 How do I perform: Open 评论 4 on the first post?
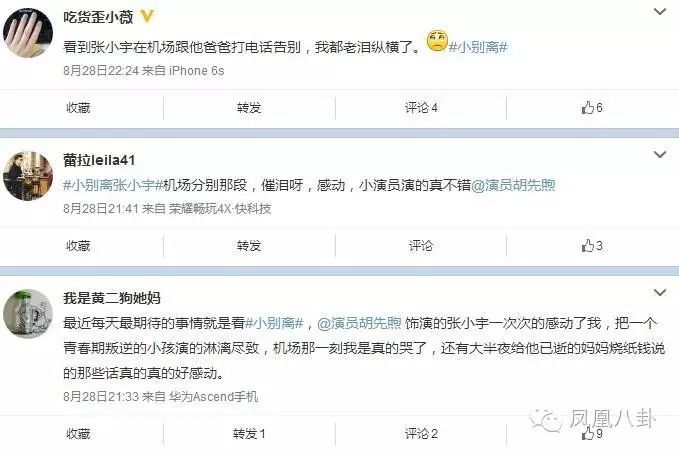421,107
